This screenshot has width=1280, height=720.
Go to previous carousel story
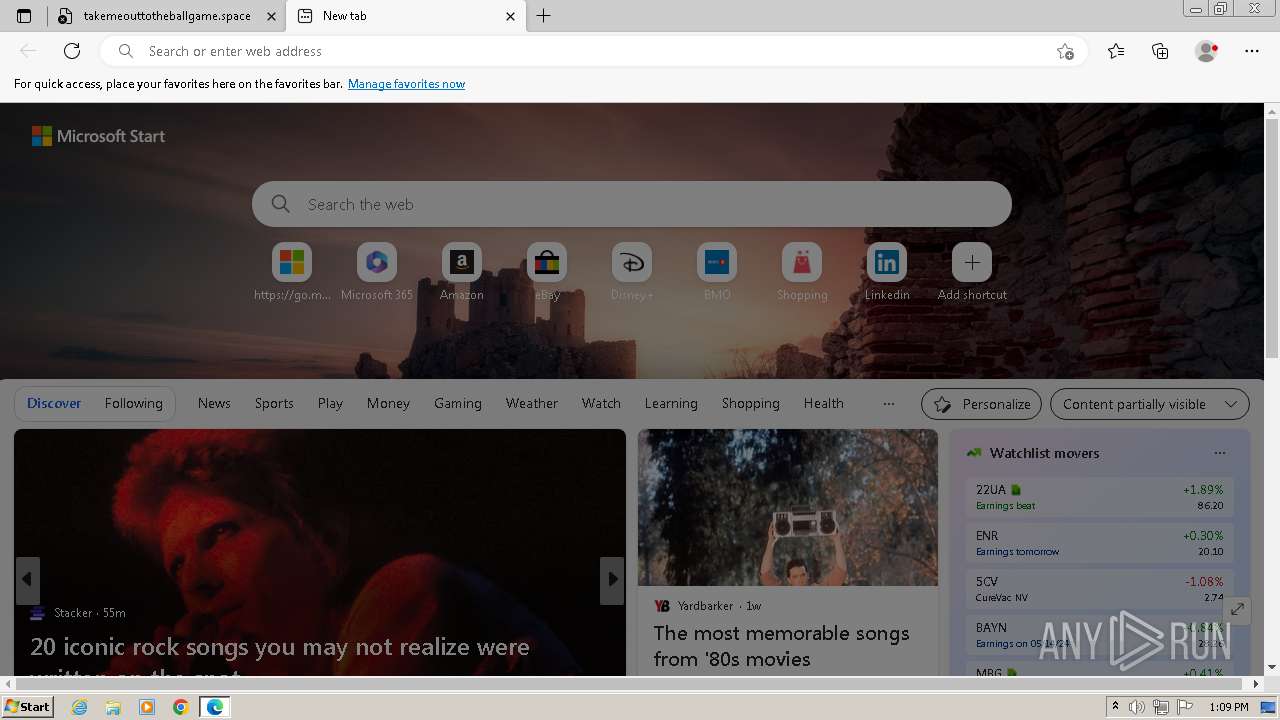[27, 580]
